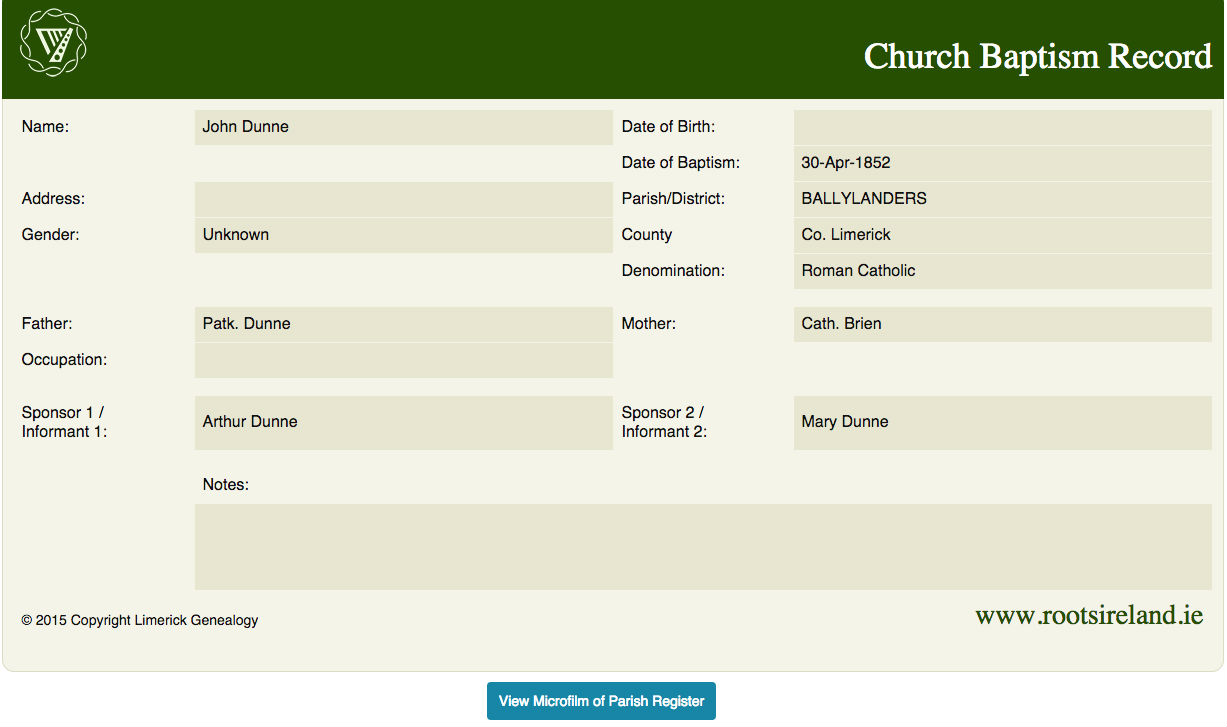Select the Parish/District field BALLYLANDERS
Viewport: 1227px width, 727px height.
1002,199
